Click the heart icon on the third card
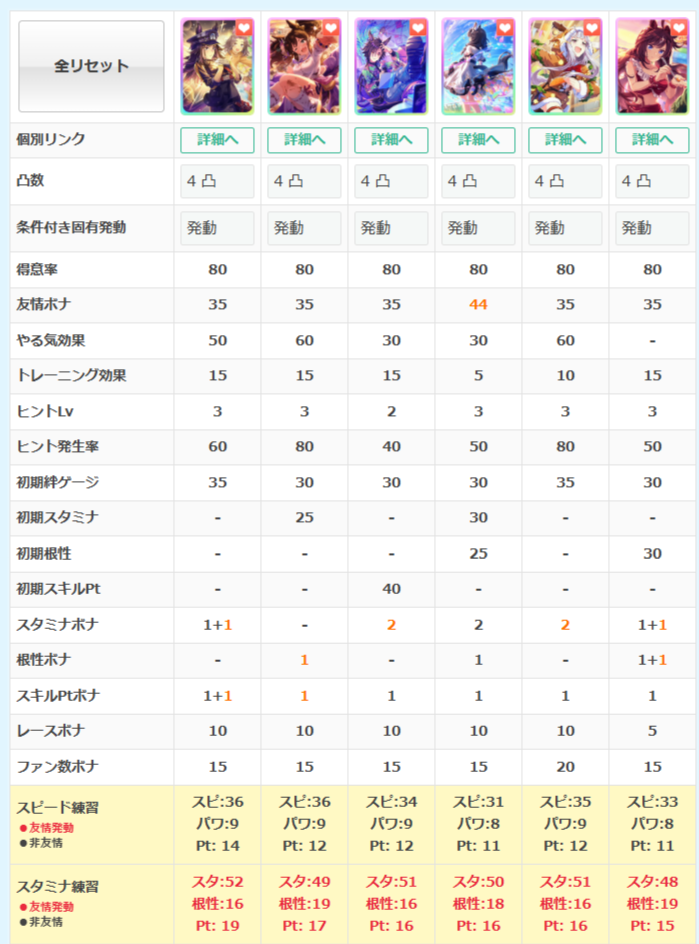The width and height of the screenshot is (699, 944). 418,29
